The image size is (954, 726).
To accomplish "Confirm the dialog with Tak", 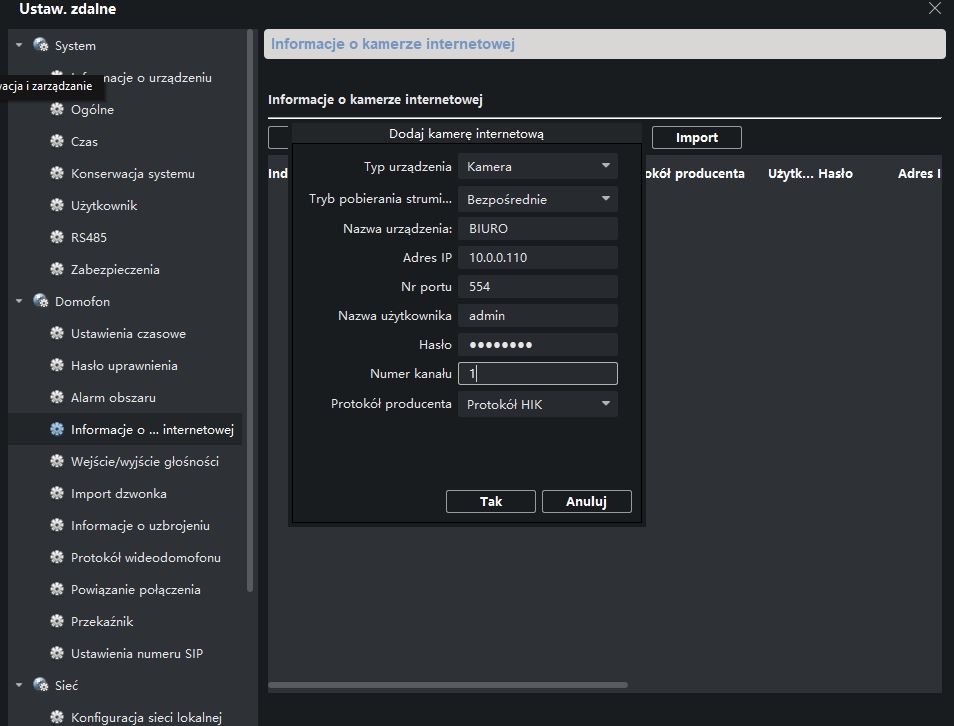I will tap(490, 502).
